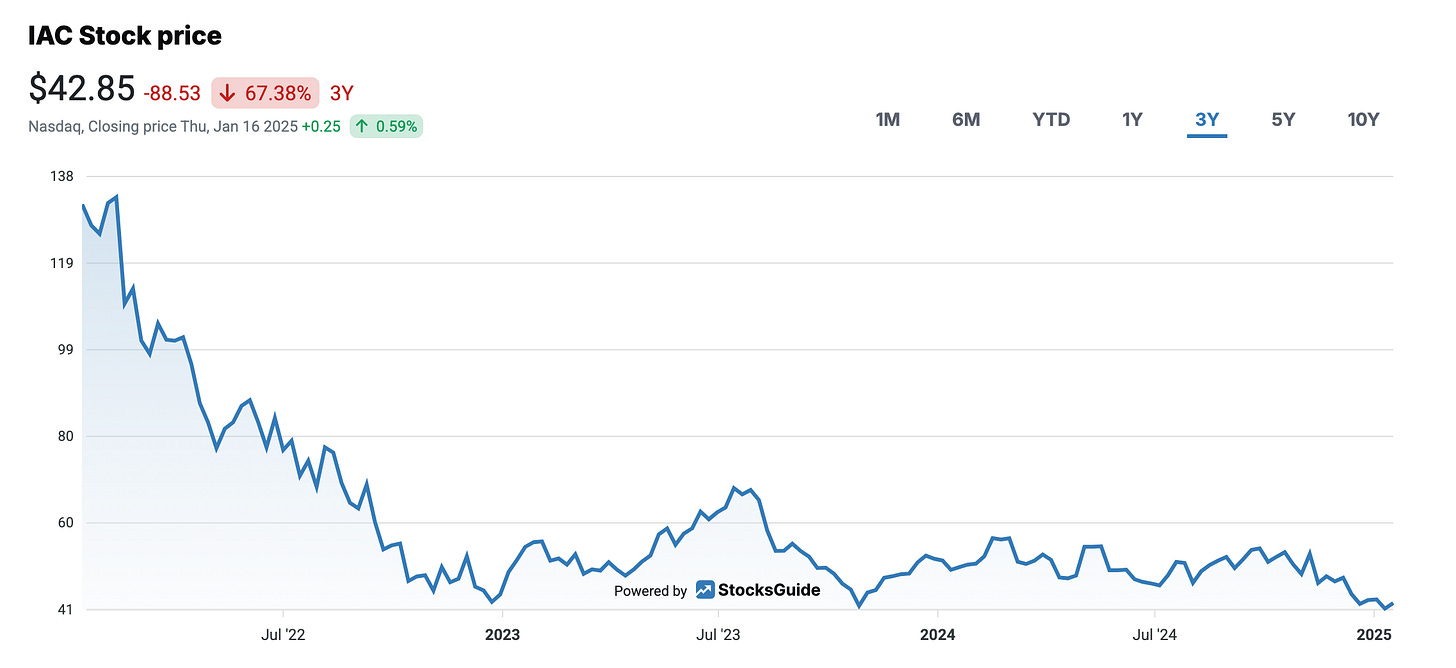
Task: Click the +0.25 daily change value
Action: [x=321, y=127]
